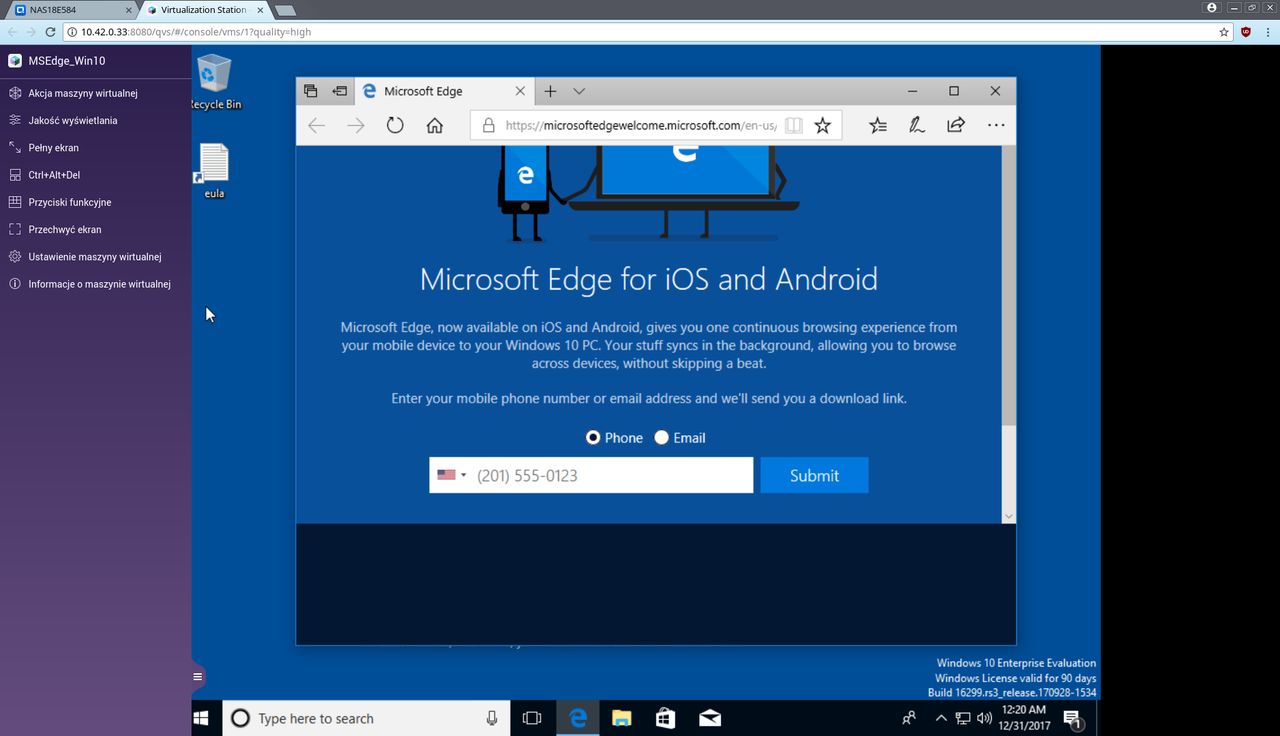Viewport: 1280px width, 736px height.
Task: Close the Microsoft Edge tab
Action: tap(520, 91)
